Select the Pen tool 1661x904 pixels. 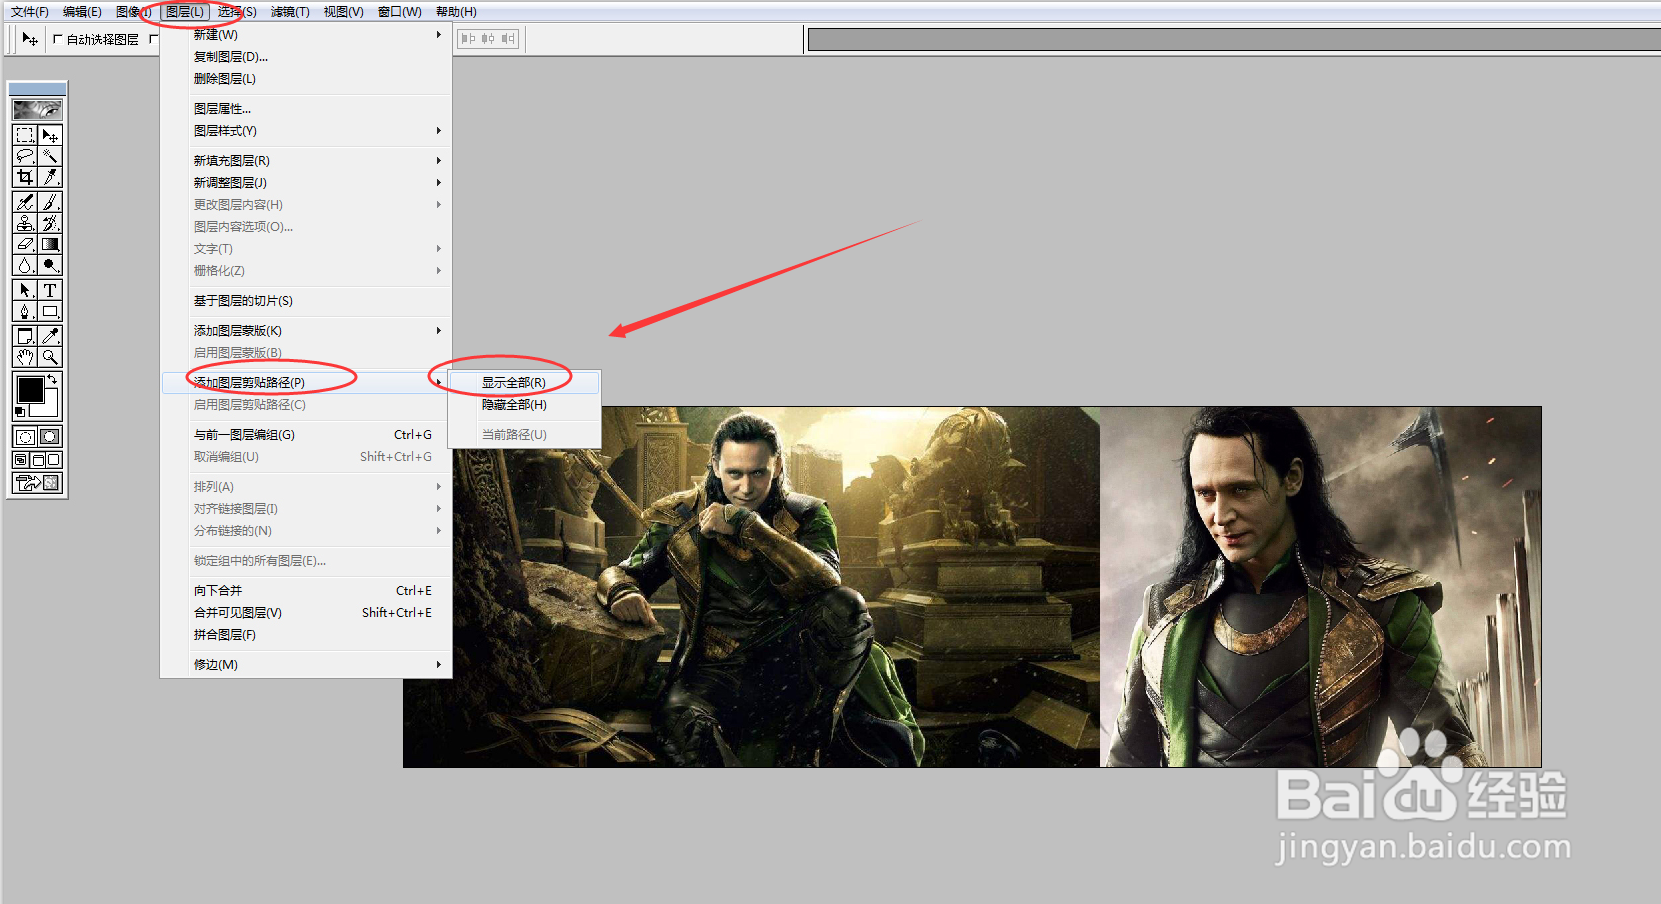(x=25, y=311)
